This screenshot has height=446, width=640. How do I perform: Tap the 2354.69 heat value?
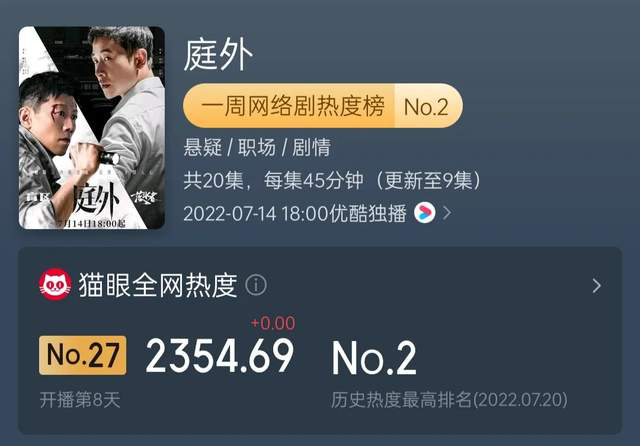point(220,356)
